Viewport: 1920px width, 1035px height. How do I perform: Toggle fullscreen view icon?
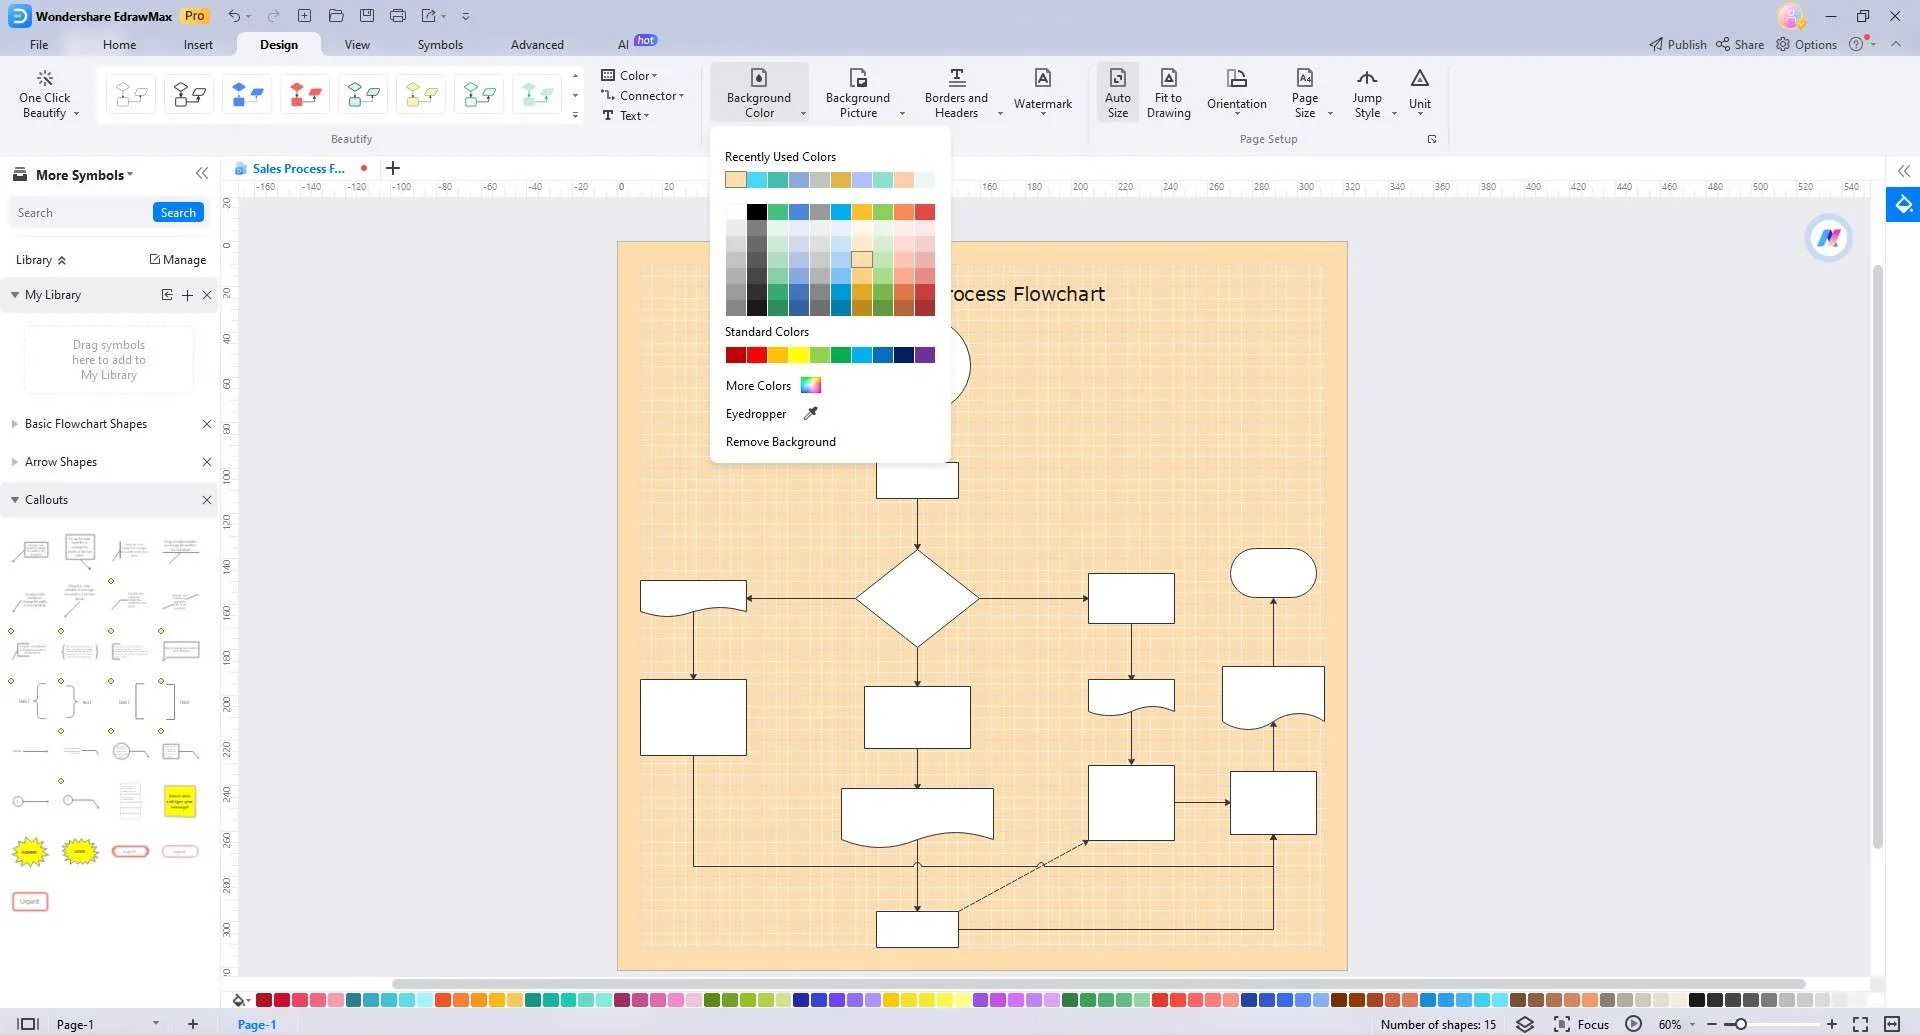tap(1860, 1024)
